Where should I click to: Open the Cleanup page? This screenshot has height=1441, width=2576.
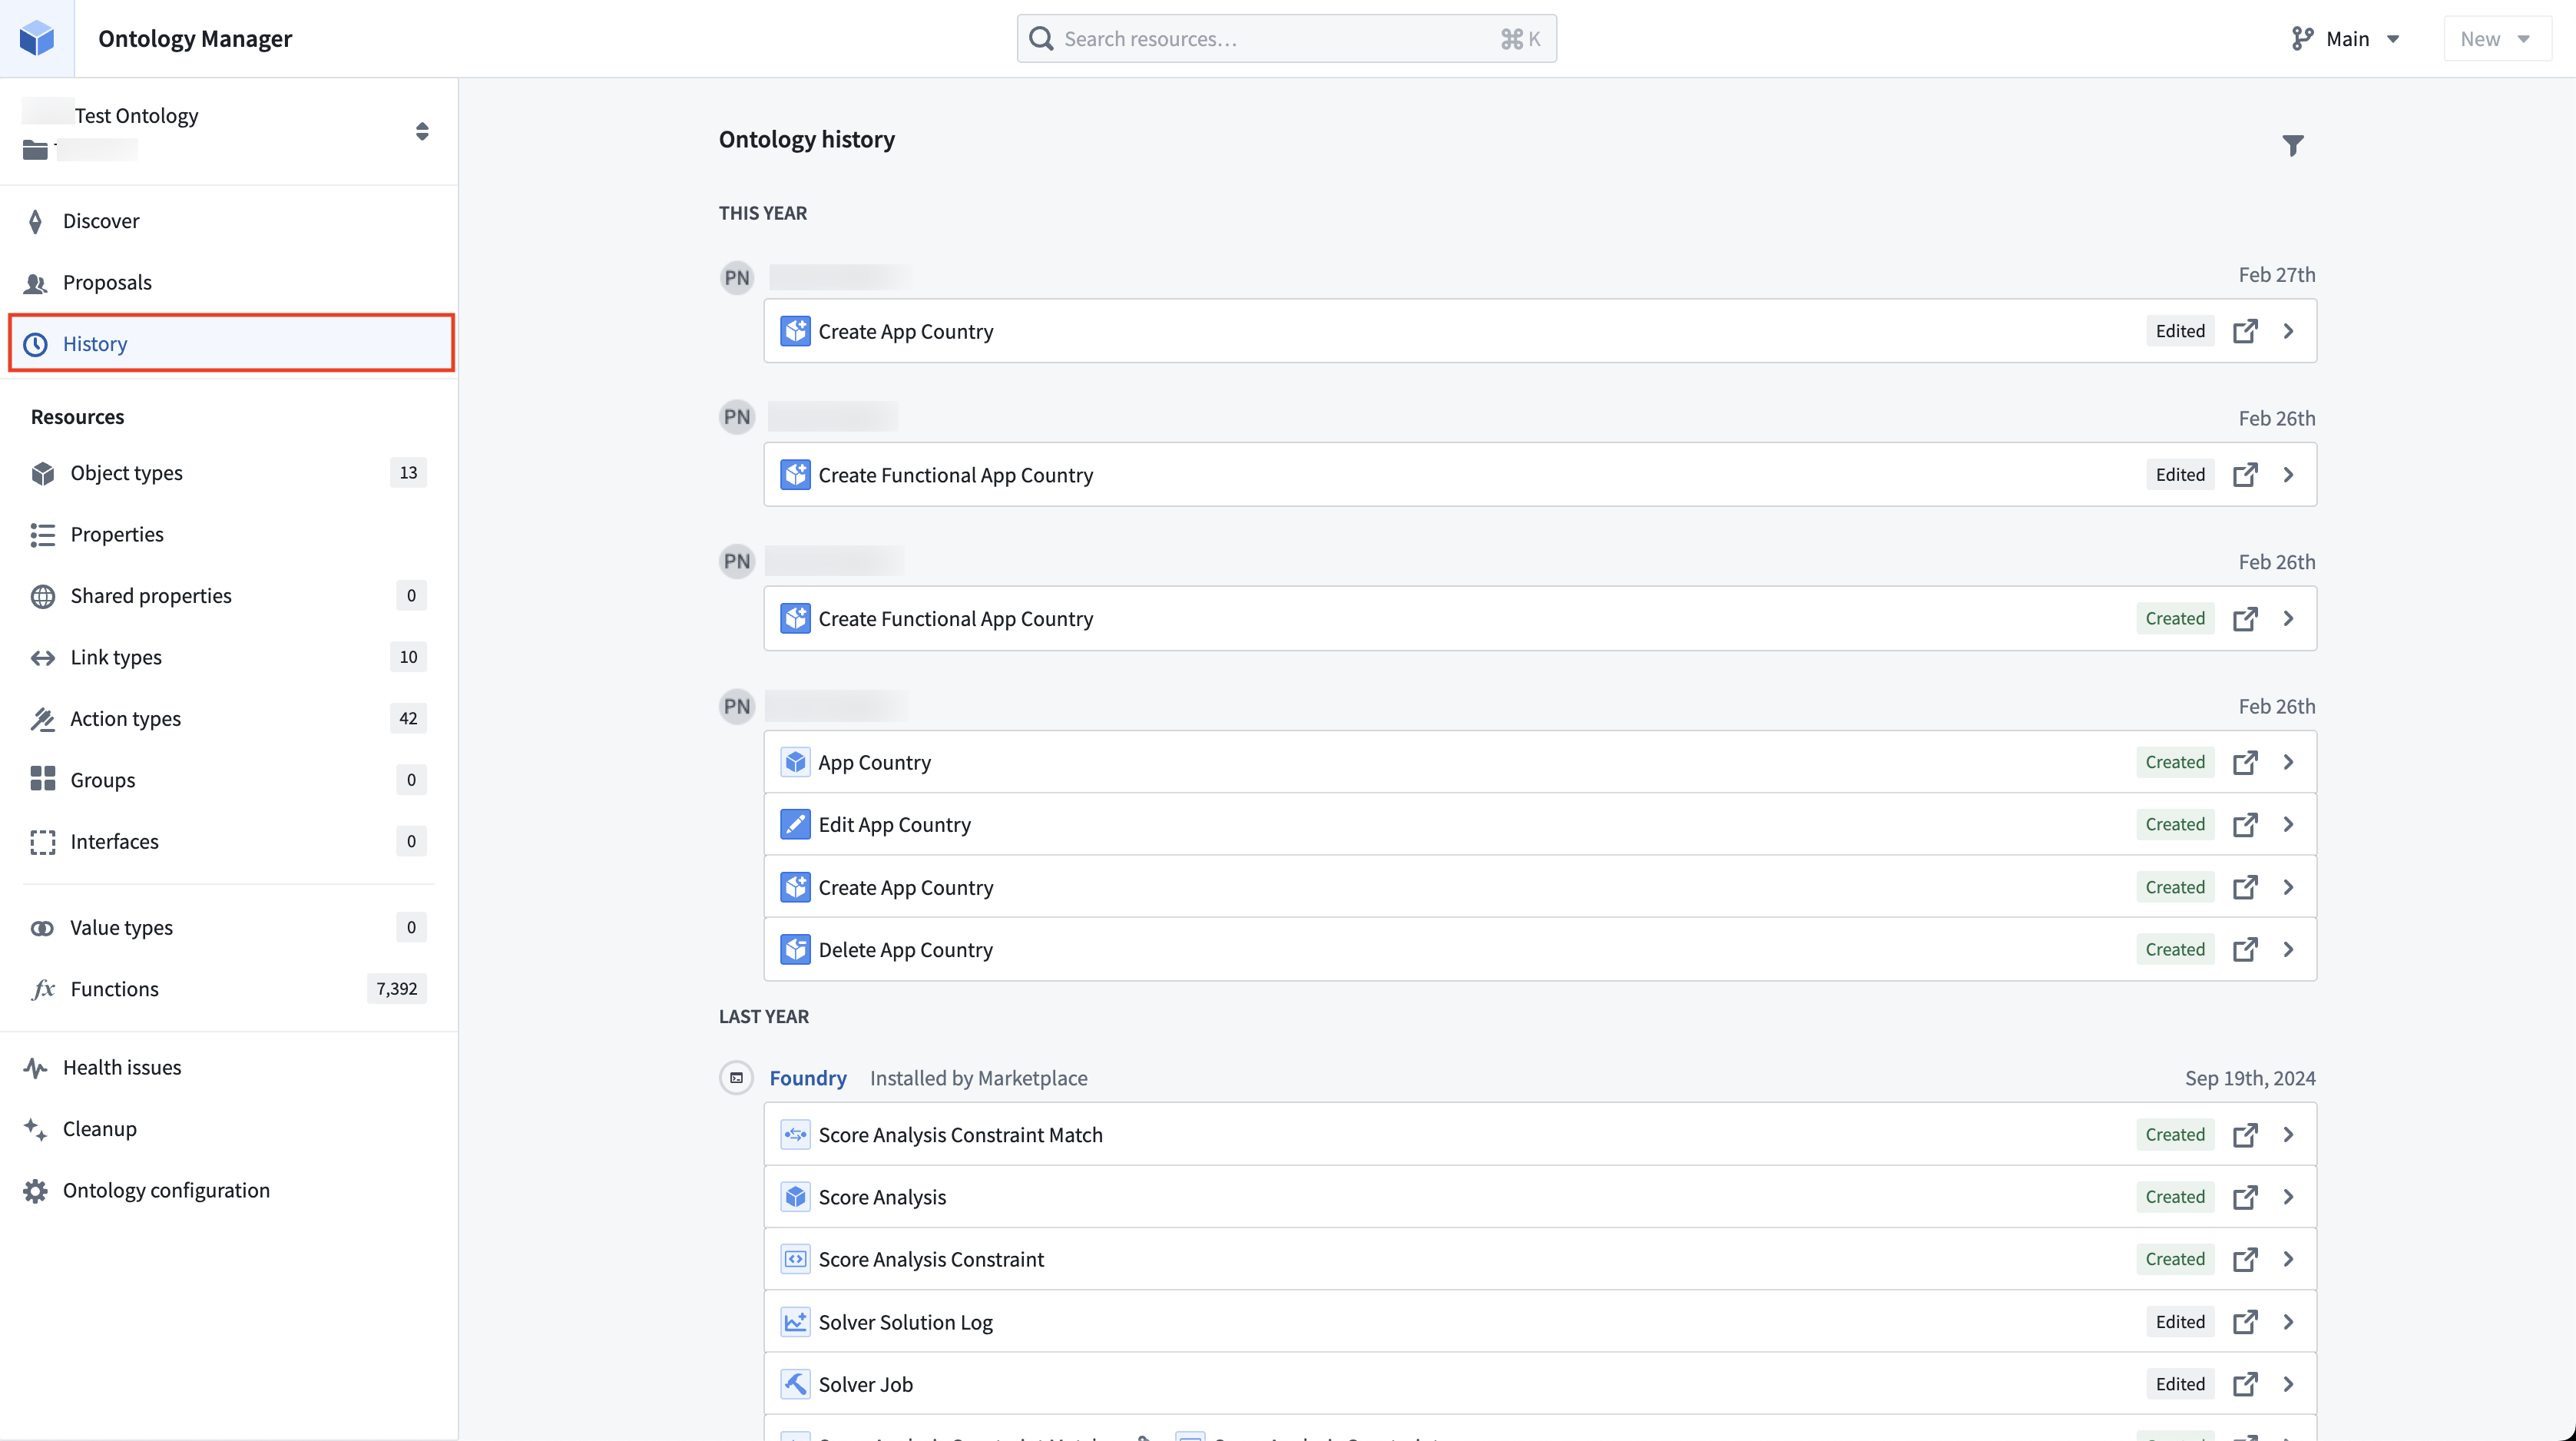pyautogui.click(x=229, y=1128)
